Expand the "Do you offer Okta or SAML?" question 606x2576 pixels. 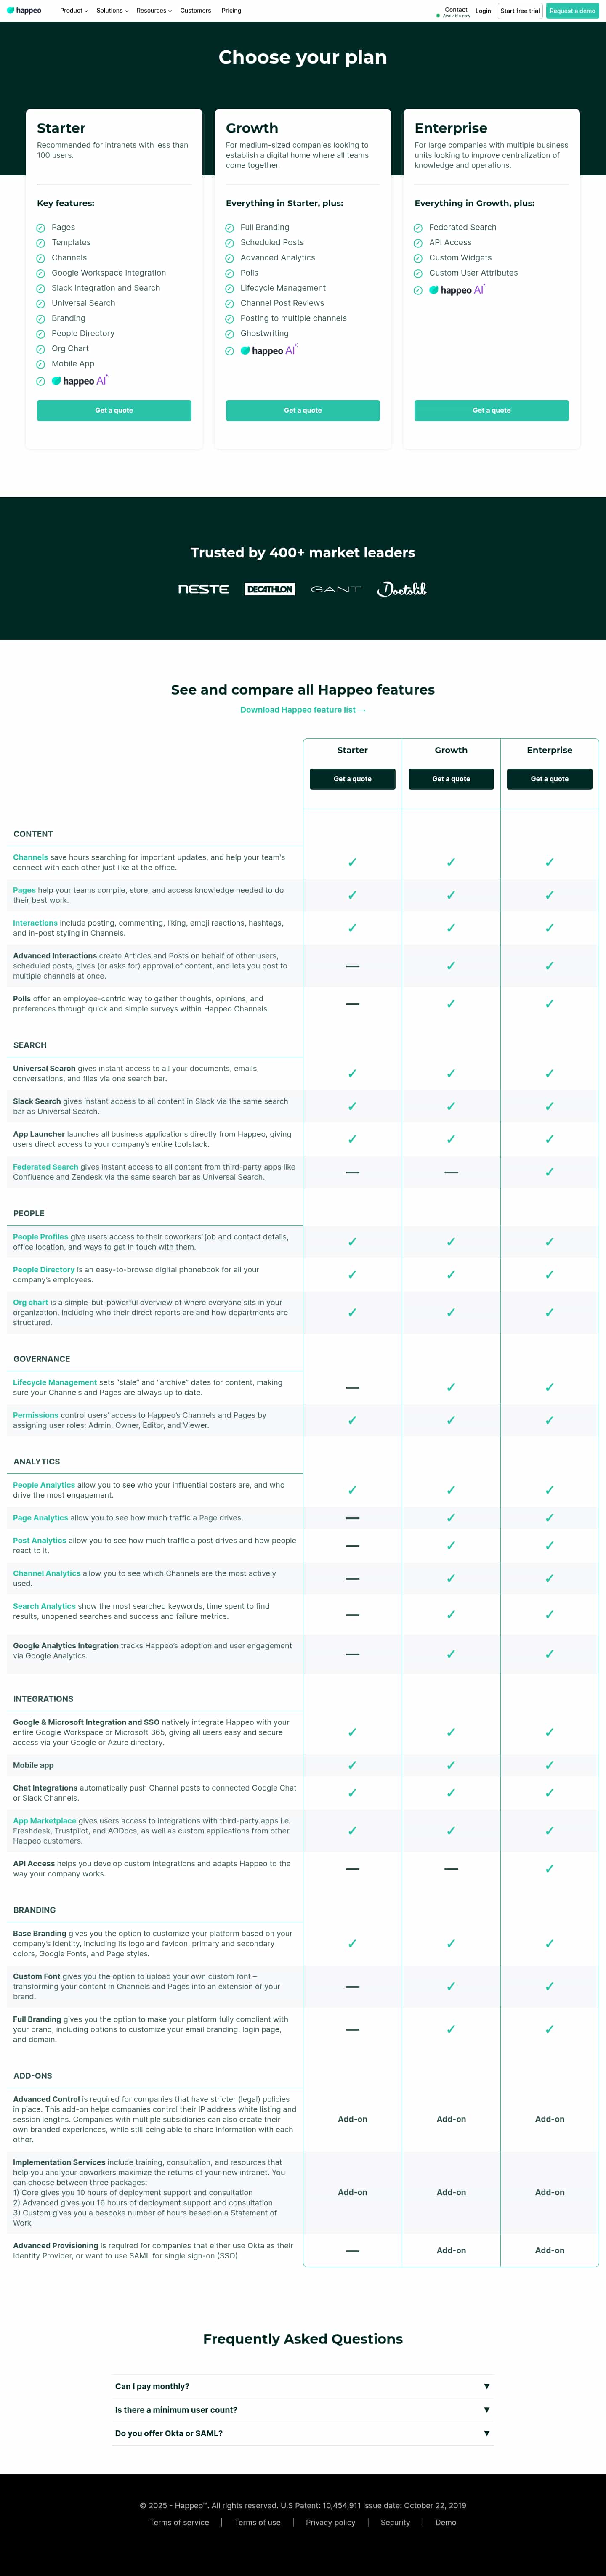pos(302,2433)
